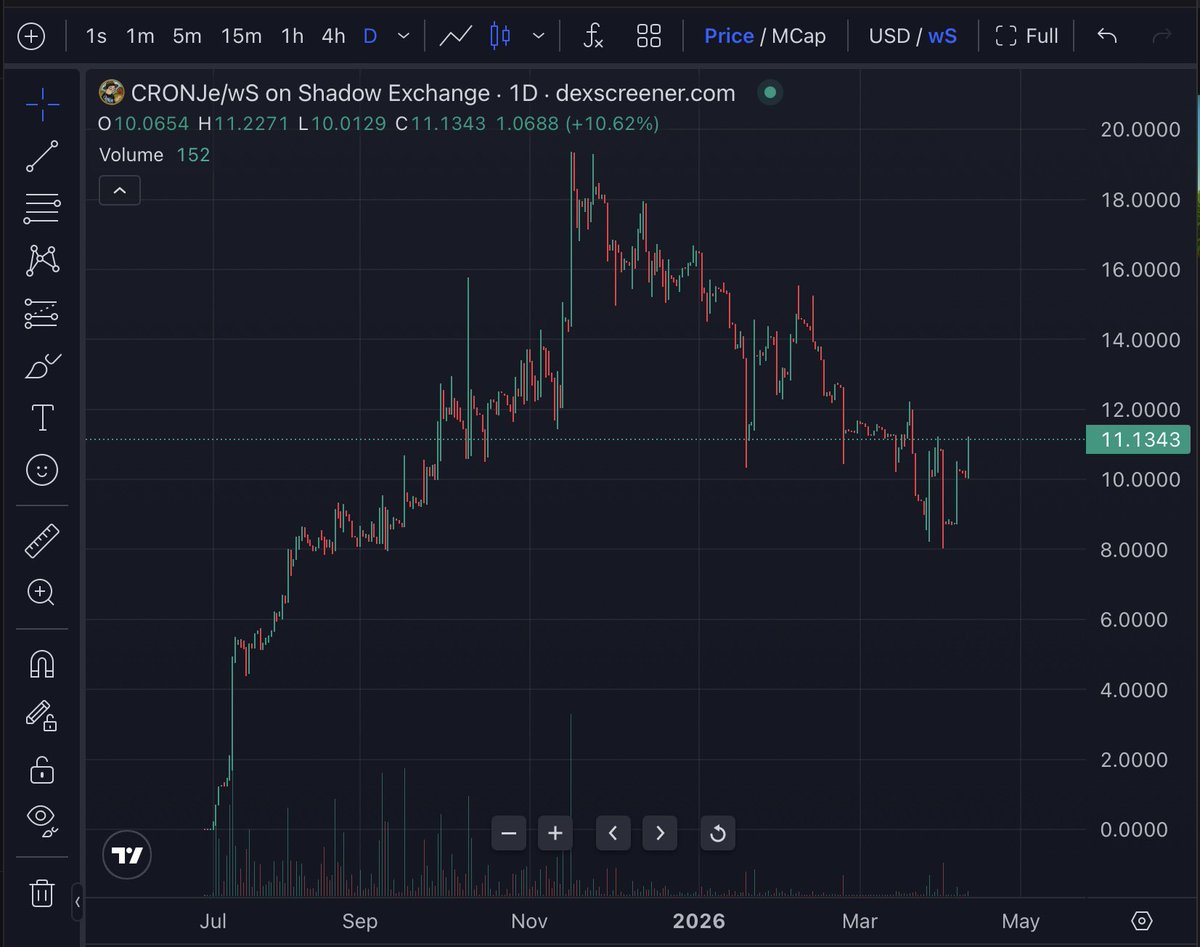Zoom out with the minus button

(509, 832)
